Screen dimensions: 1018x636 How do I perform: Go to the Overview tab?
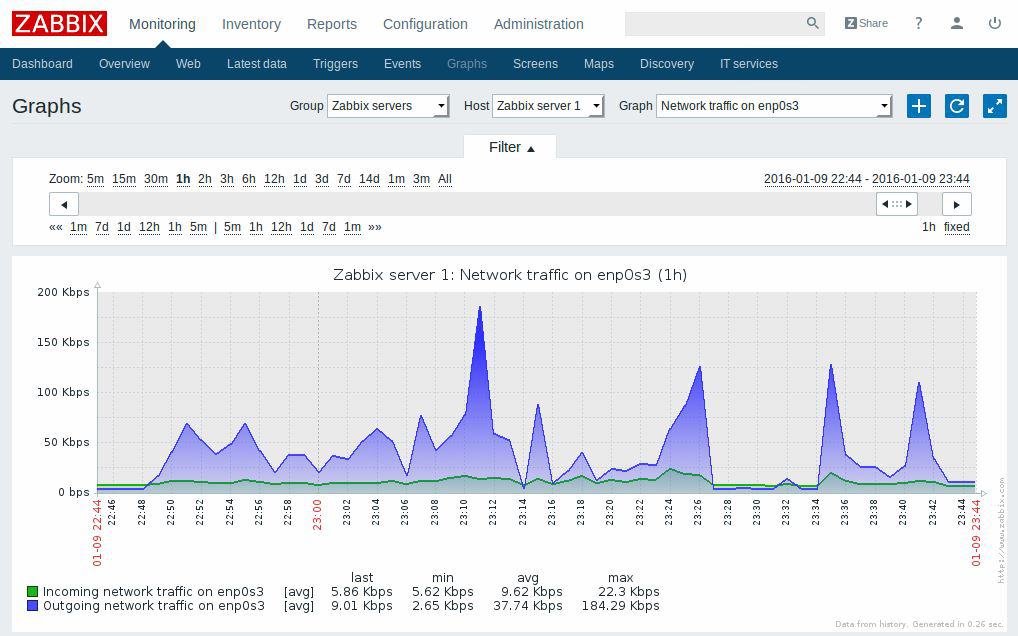pos(124,64)
